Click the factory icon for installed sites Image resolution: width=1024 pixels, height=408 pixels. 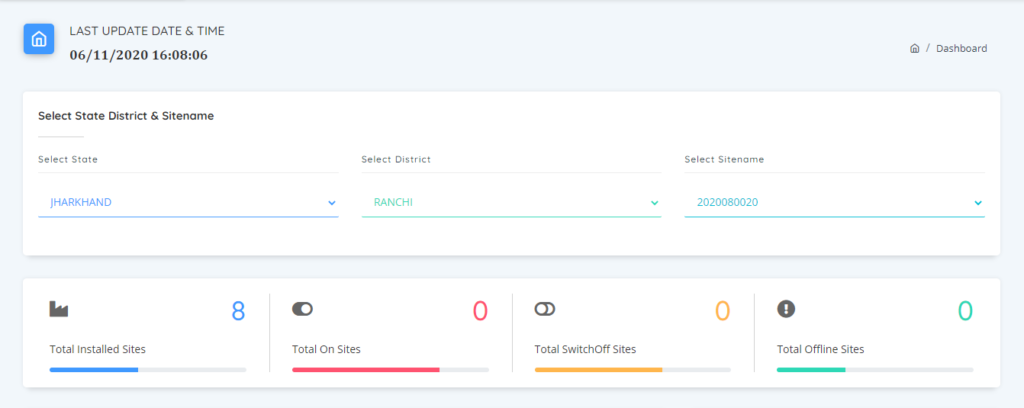click(x=59, y=309)
